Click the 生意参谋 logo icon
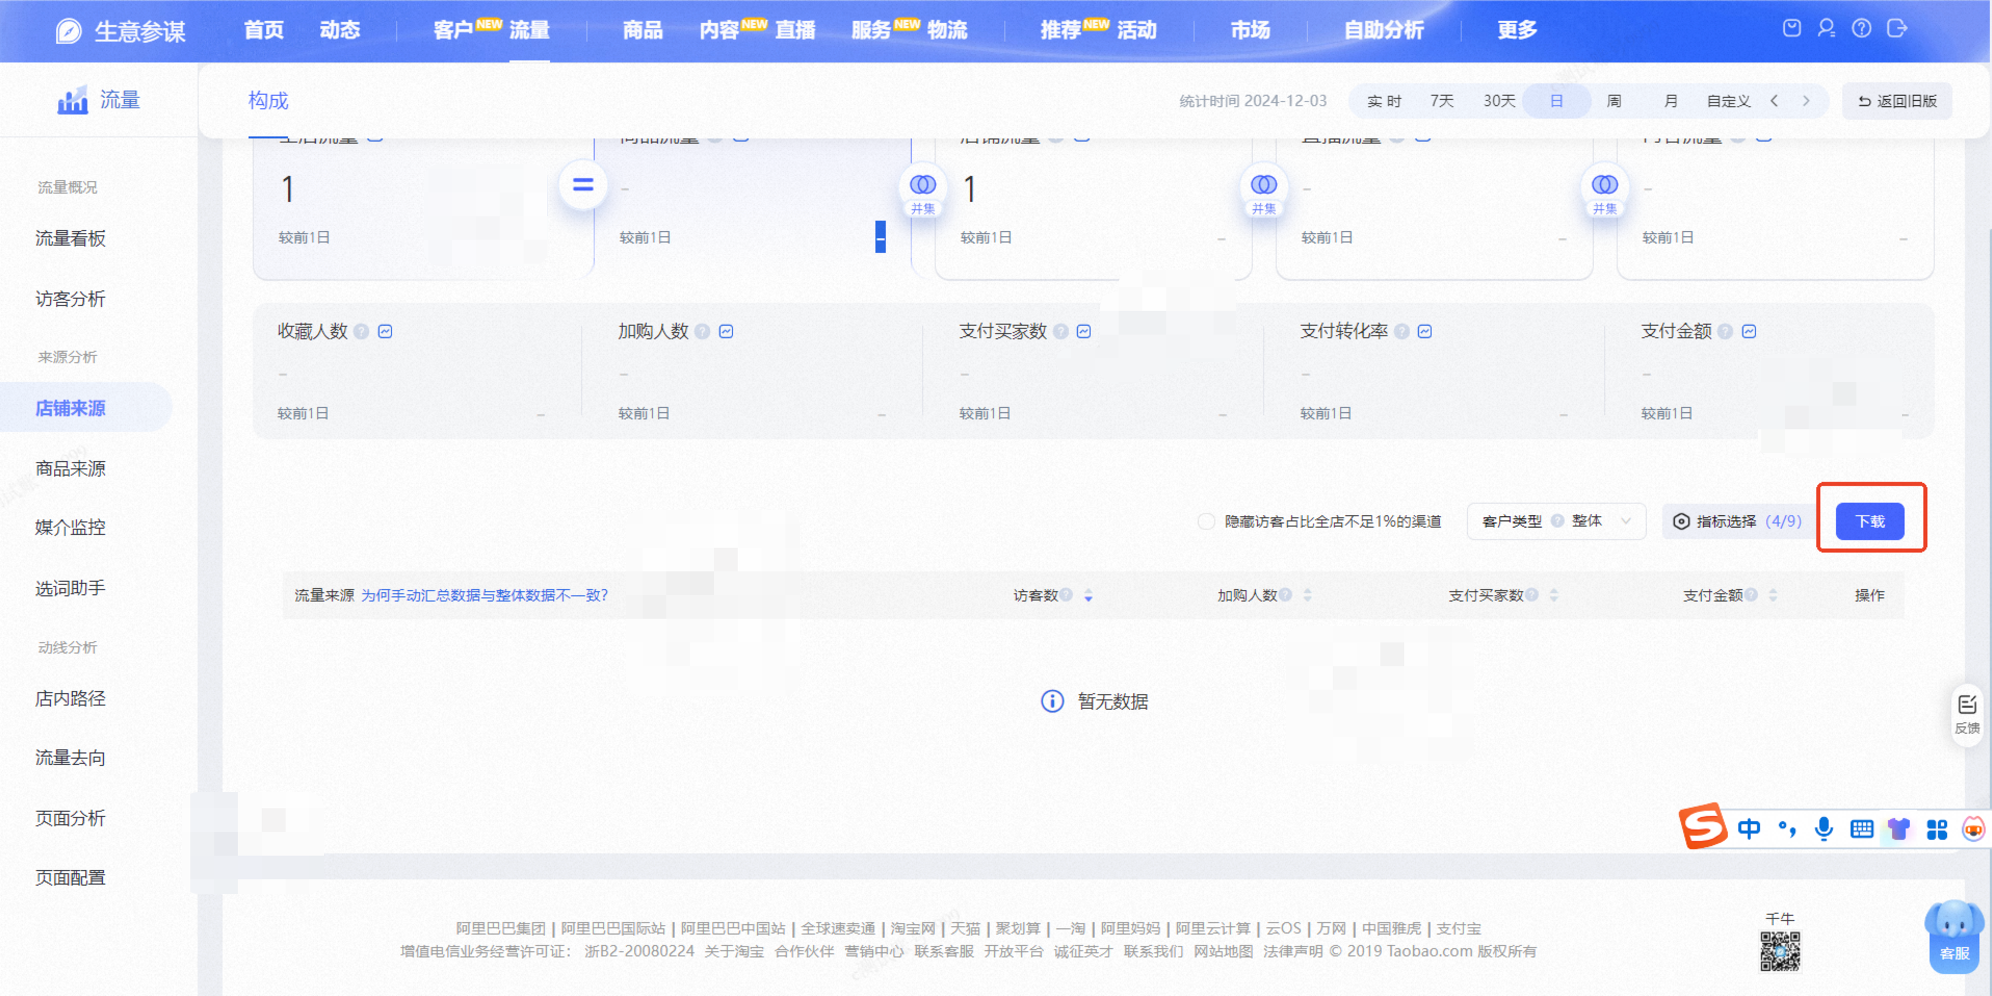Screen dimensions: 1992x996 (68, 31)
